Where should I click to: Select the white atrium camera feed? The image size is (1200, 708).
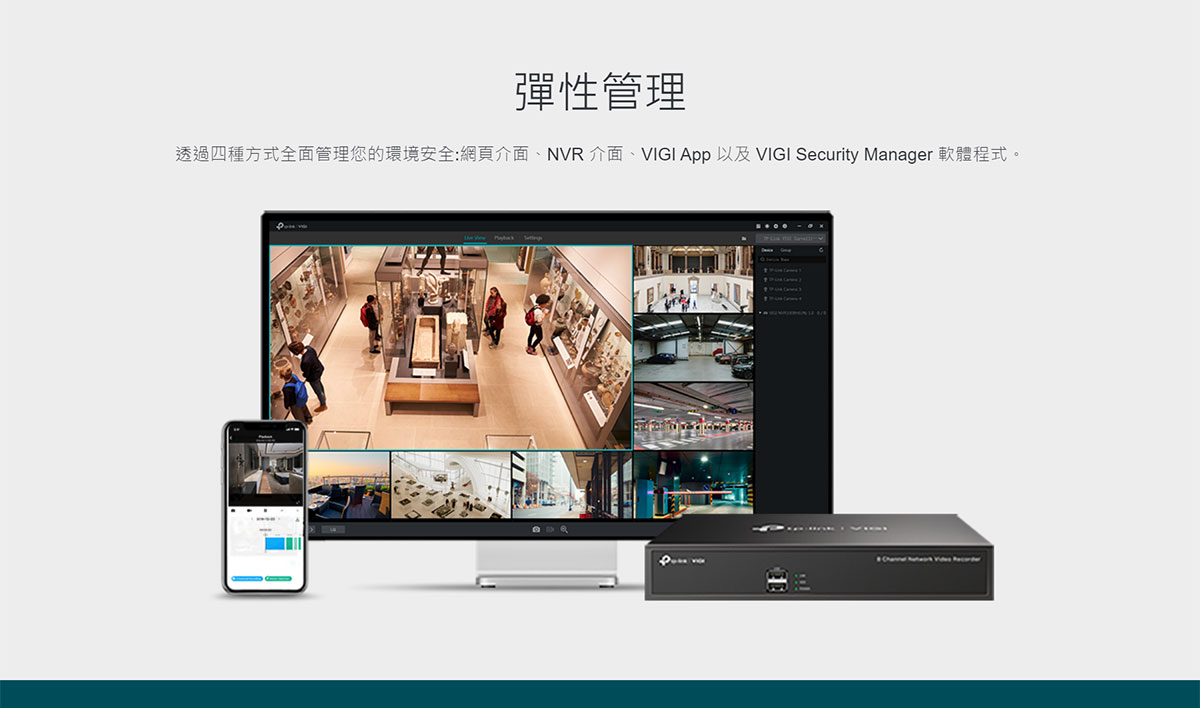[451, 485]
